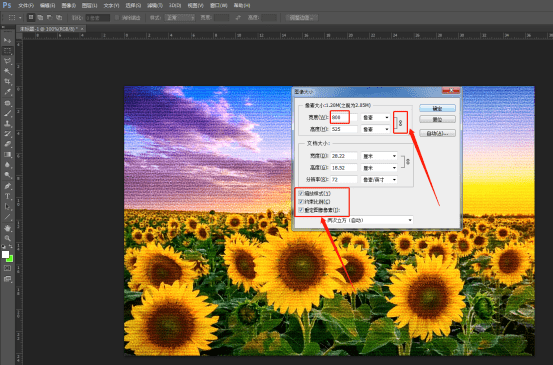Select the Lasso tool
This screenshot has width=553, height=365.
coord(7,61)
